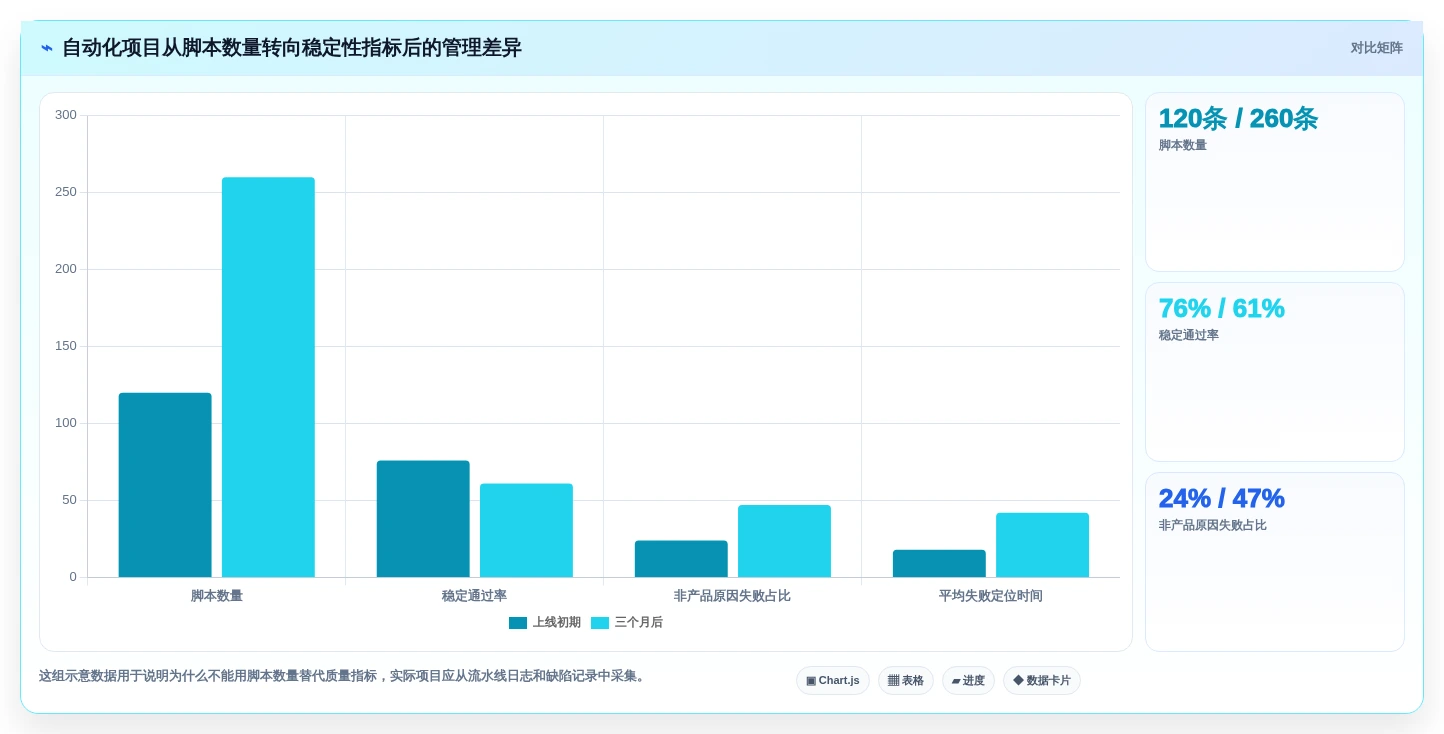The height and width of the screenshot is (734, 1444).
Task: Click the 150 y-axis tick label
Action: (x=66, y=346)
